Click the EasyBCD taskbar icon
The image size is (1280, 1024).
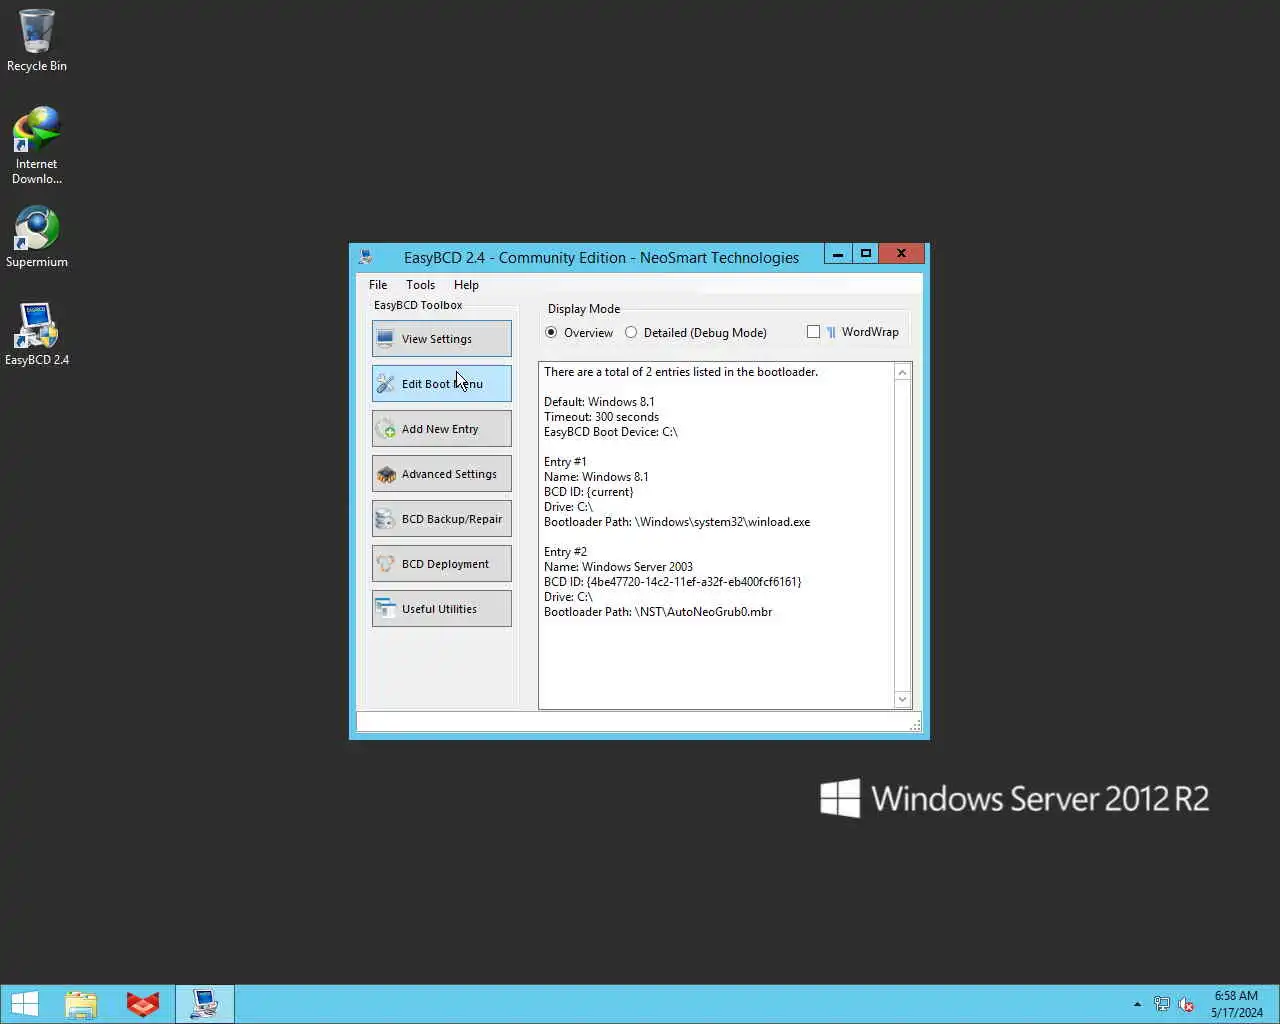click(205, 1004)
